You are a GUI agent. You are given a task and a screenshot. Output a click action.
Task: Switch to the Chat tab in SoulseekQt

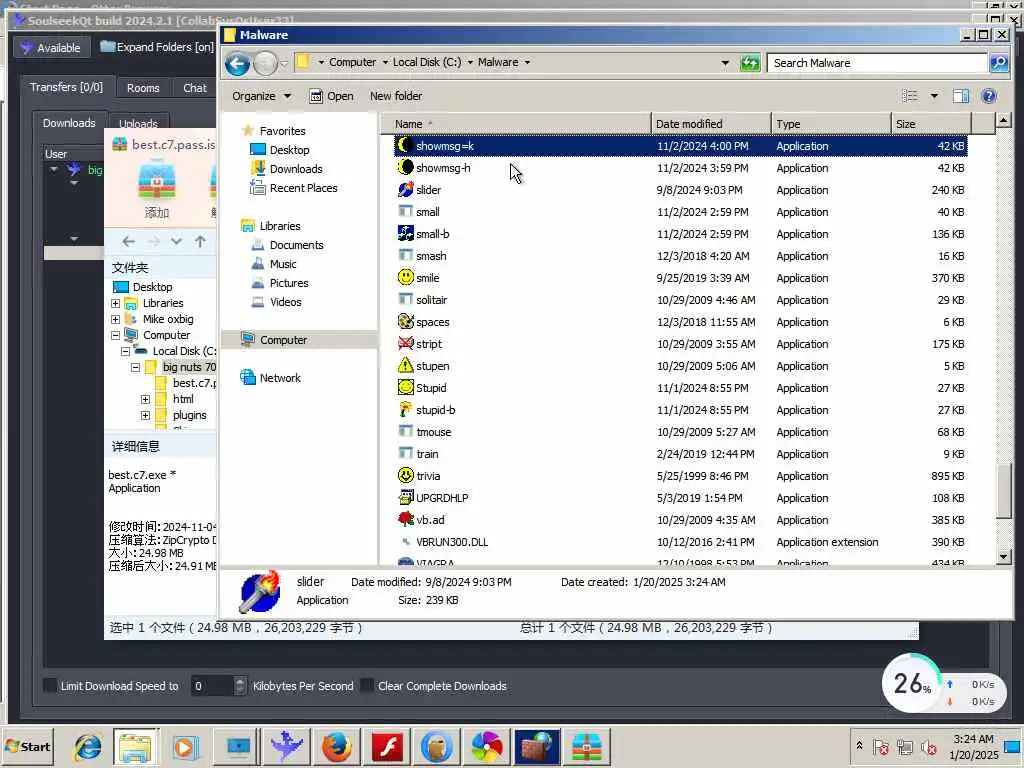click(195, 88)
